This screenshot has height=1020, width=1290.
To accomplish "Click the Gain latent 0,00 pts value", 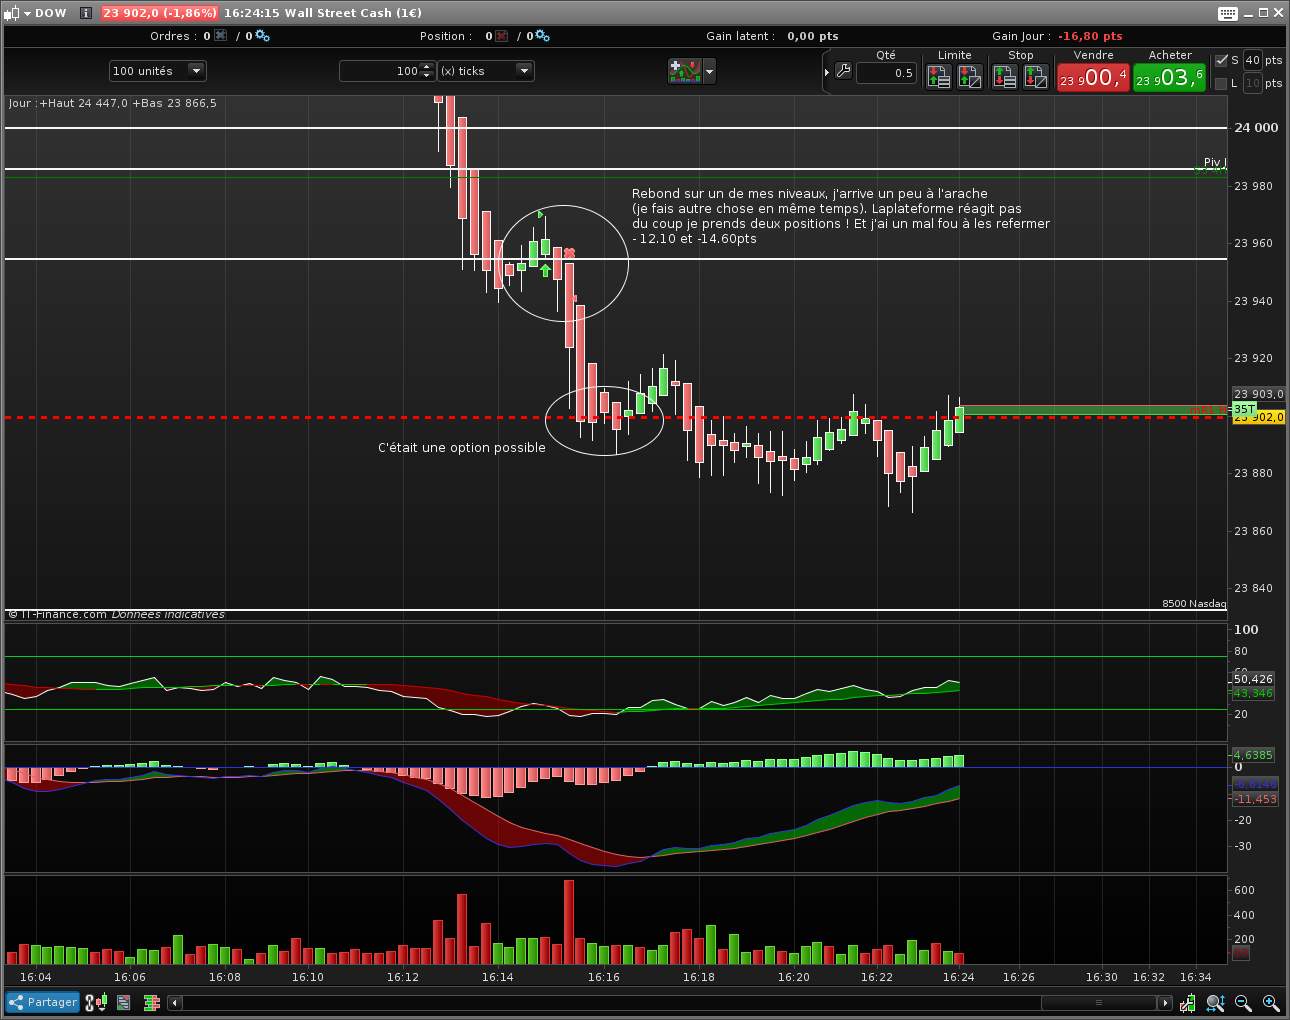I will click(x=813, y=36).
